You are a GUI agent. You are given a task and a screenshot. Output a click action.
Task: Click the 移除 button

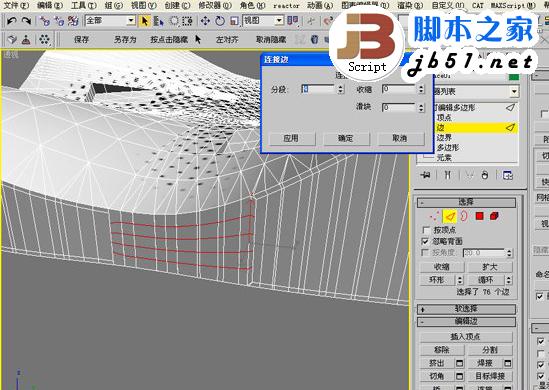coord(442,350)
